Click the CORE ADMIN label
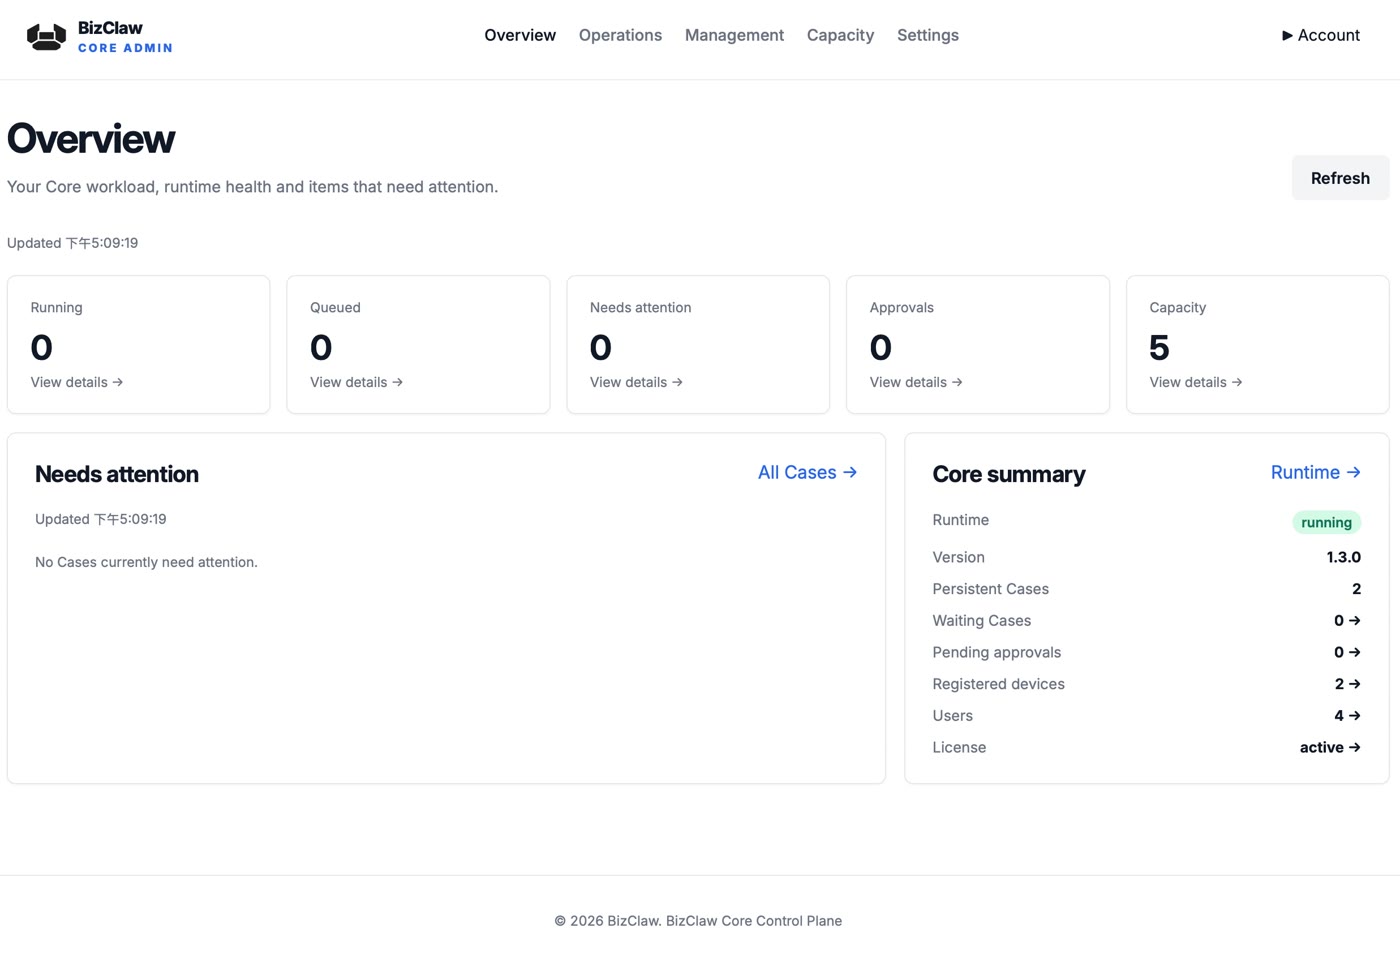The image size is (1400, 954). tap(125, 48)
